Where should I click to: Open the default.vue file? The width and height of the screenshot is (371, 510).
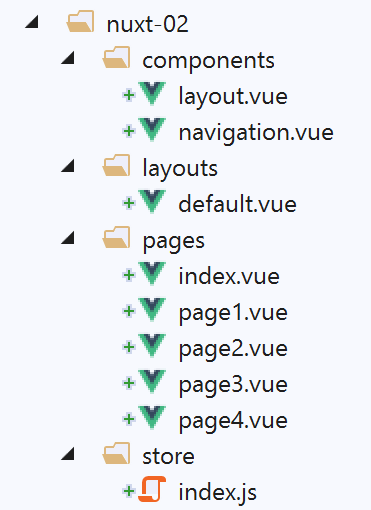point(238,203)
